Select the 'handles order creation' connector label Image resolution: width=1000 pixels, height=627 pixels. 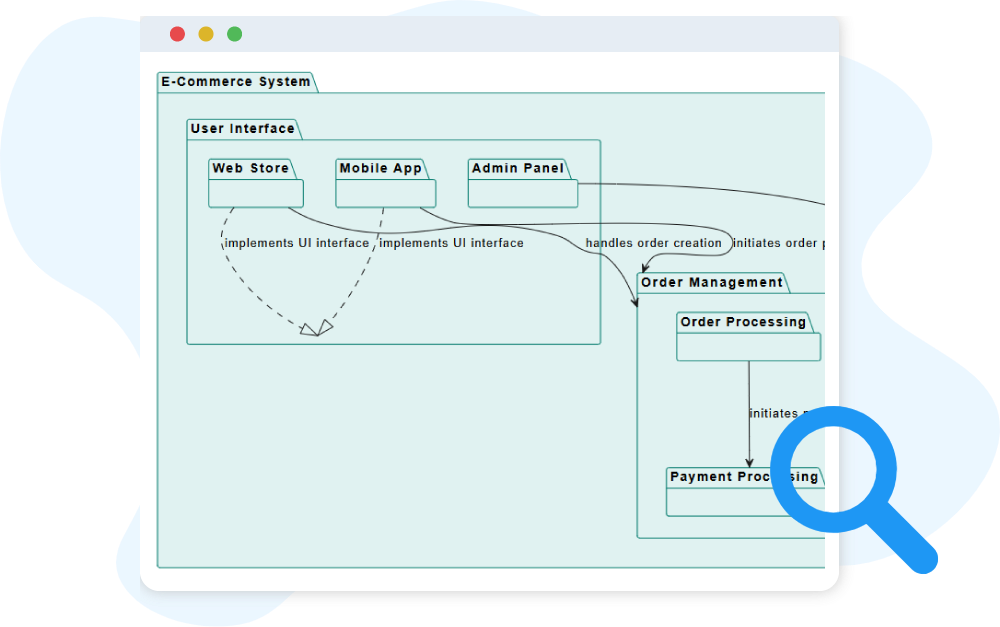pyautogui.click(x=653, y=243)
